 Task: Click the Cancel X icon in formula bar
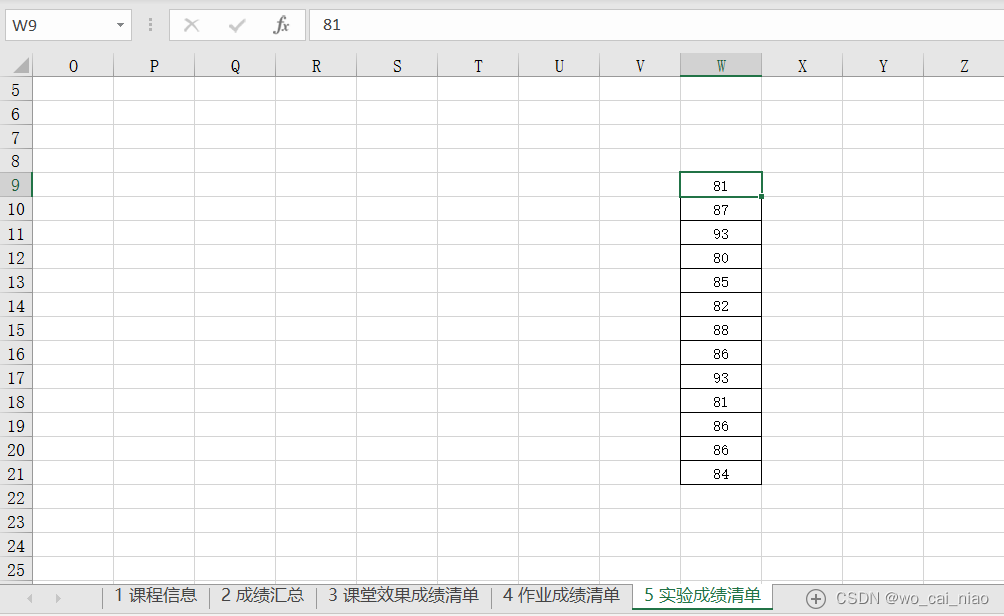(x=191, y=25)
